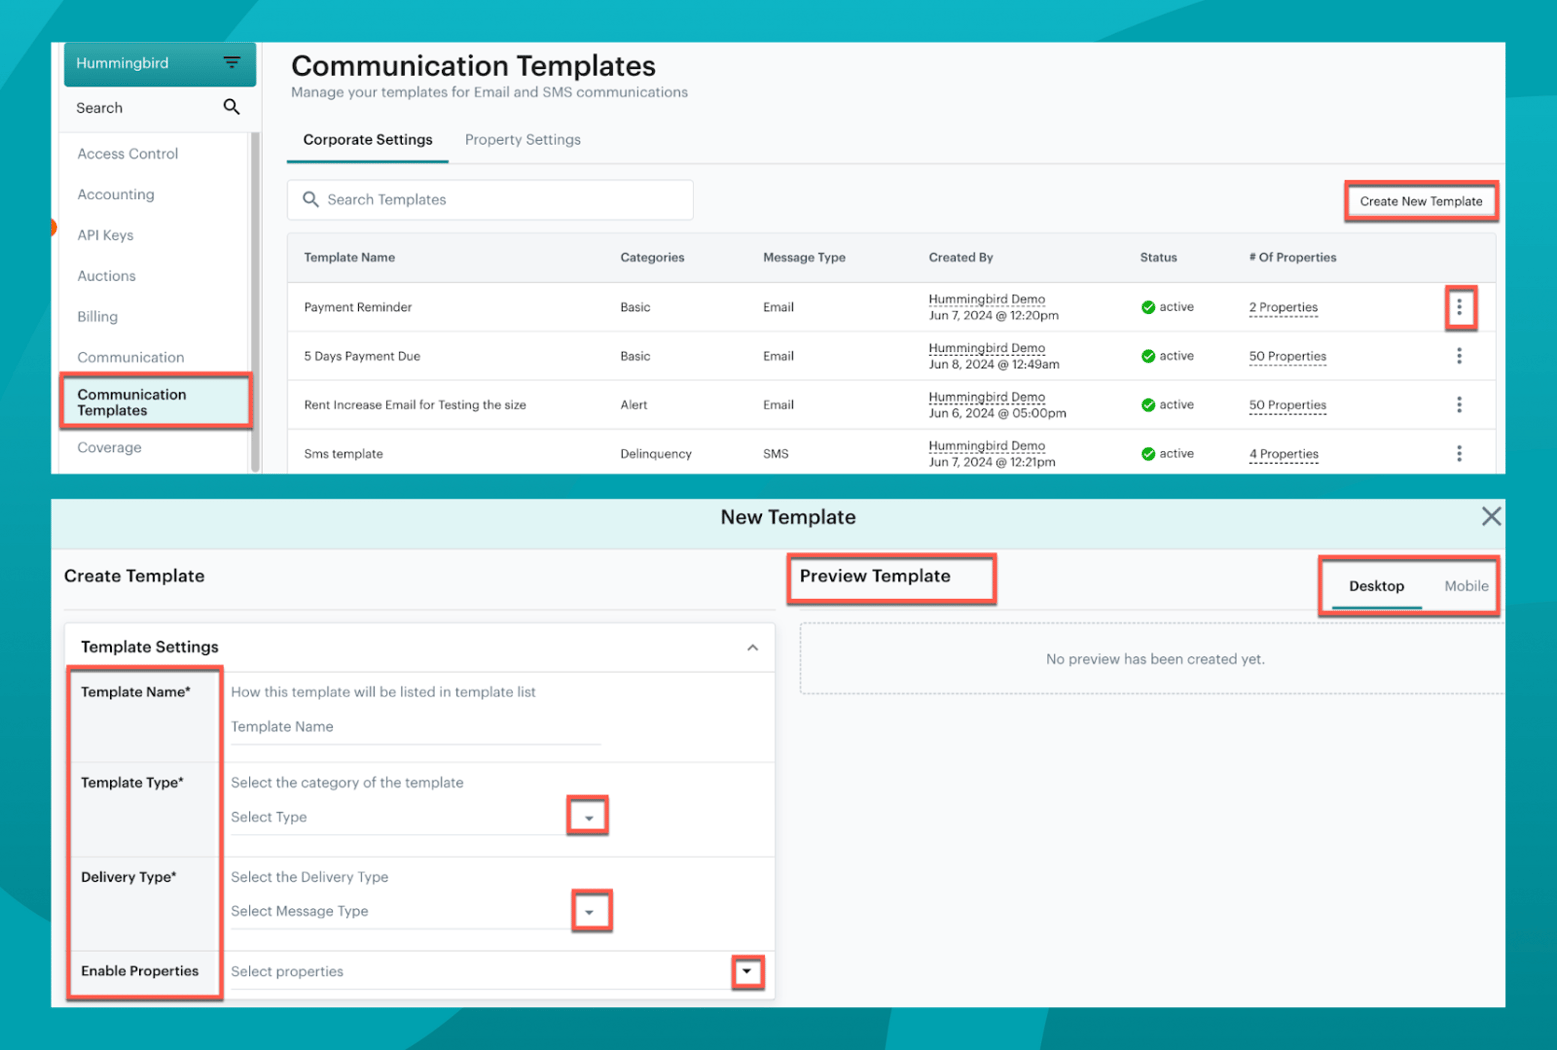Click the sidebar search magnifier icon
The image size is (1557, 1050).
(x=231, y=107)
